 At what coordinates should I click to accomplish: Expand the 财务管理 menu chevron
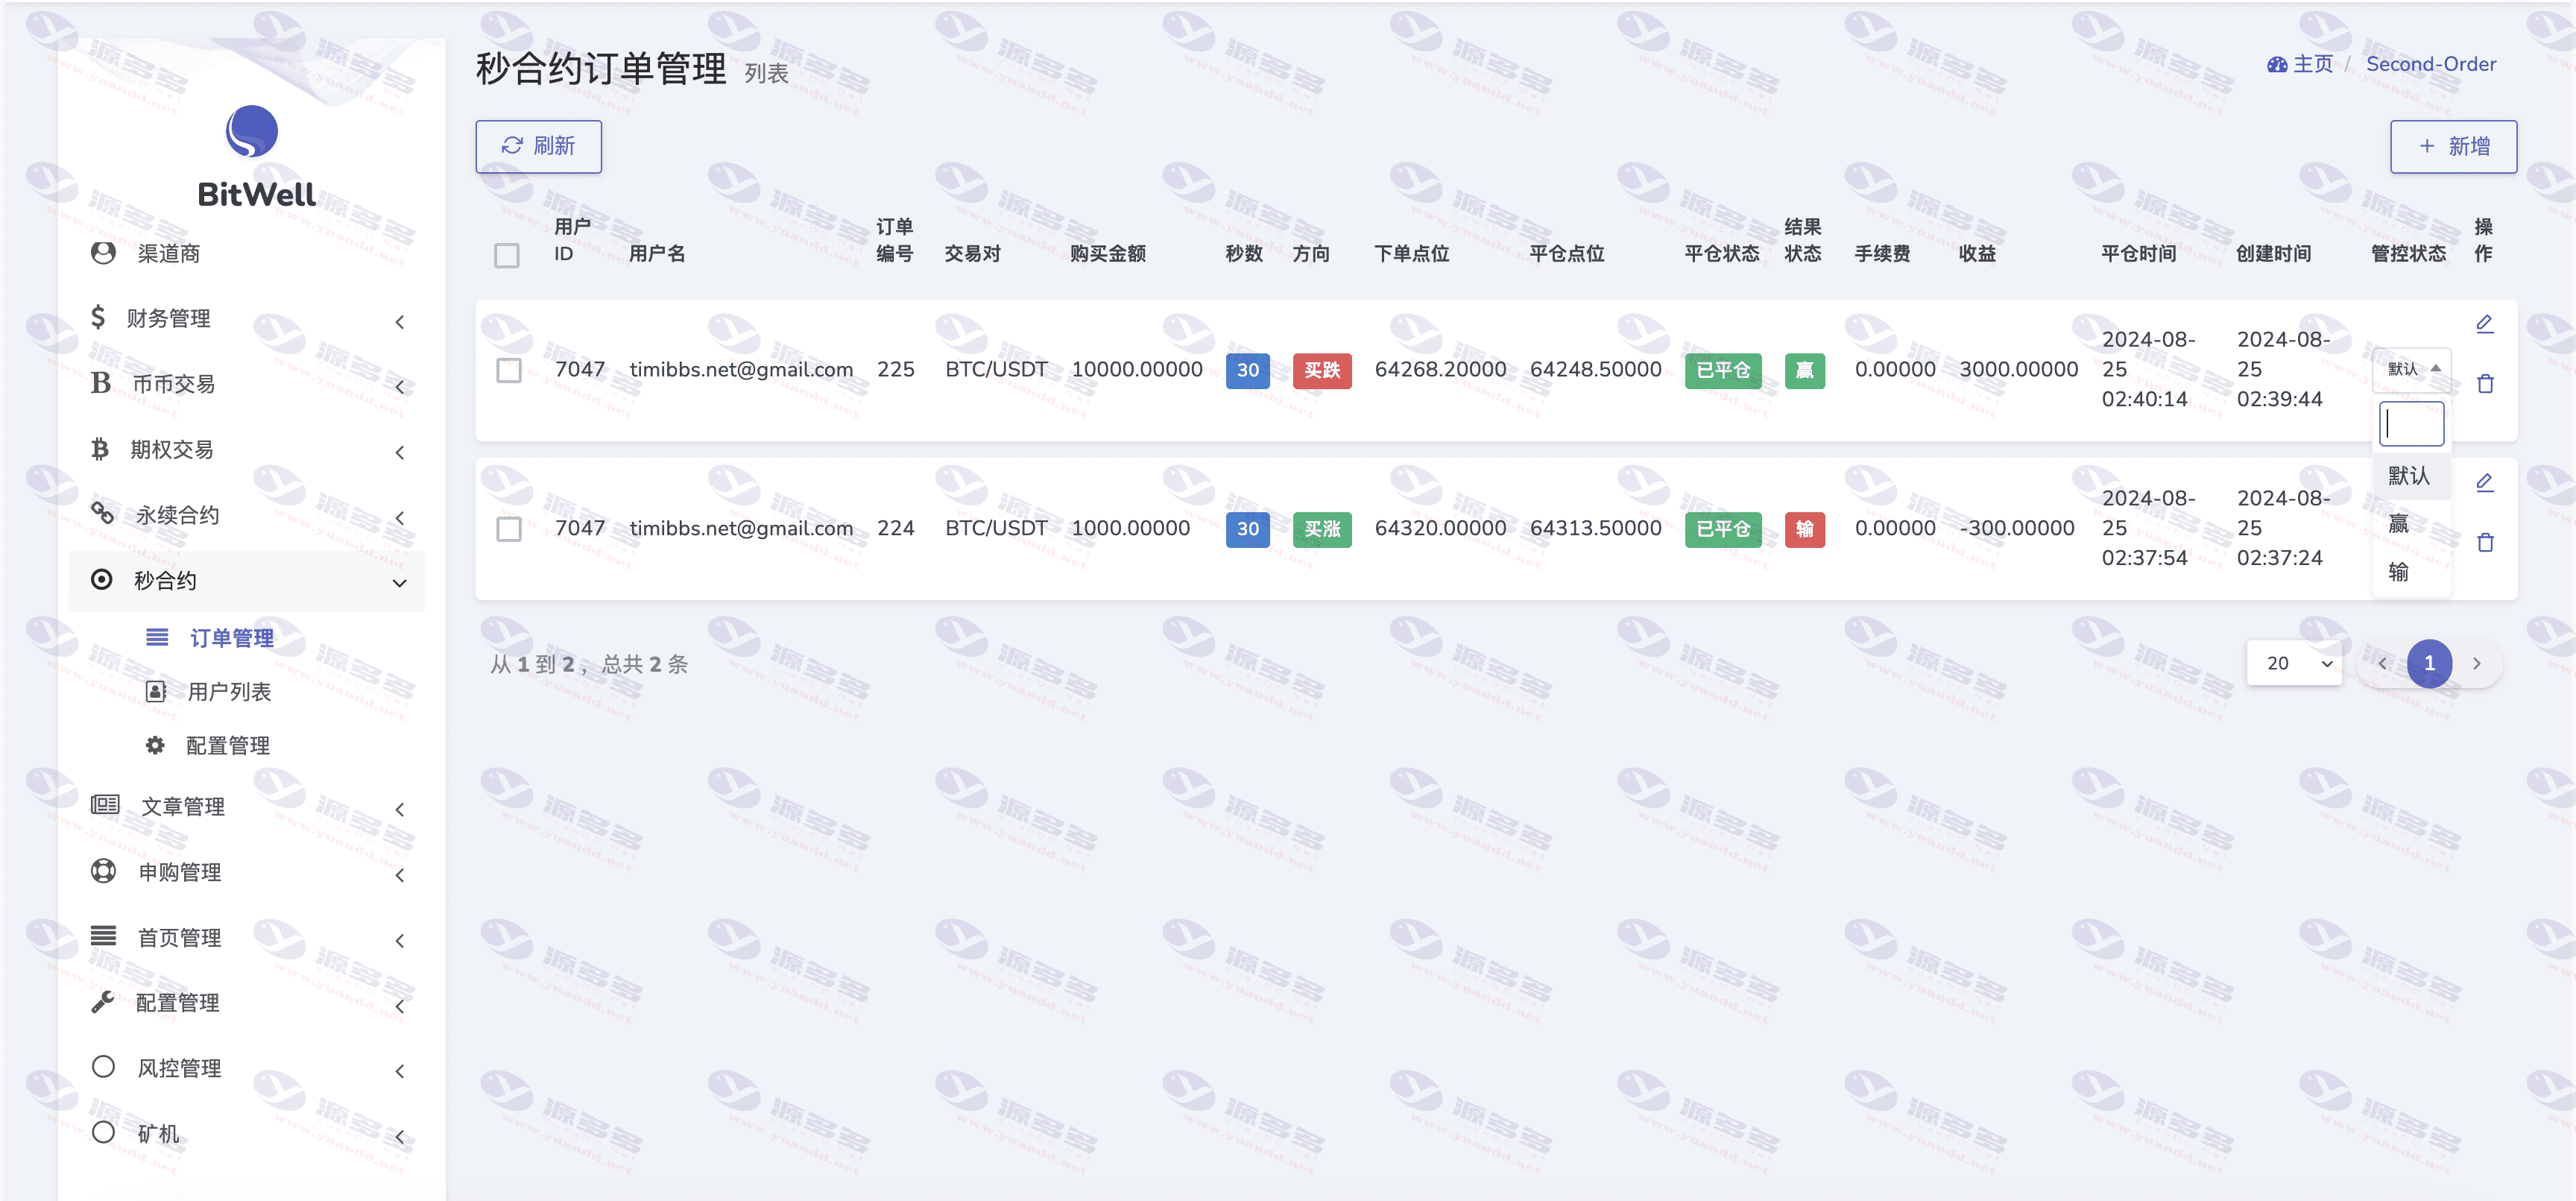(400, 322)
